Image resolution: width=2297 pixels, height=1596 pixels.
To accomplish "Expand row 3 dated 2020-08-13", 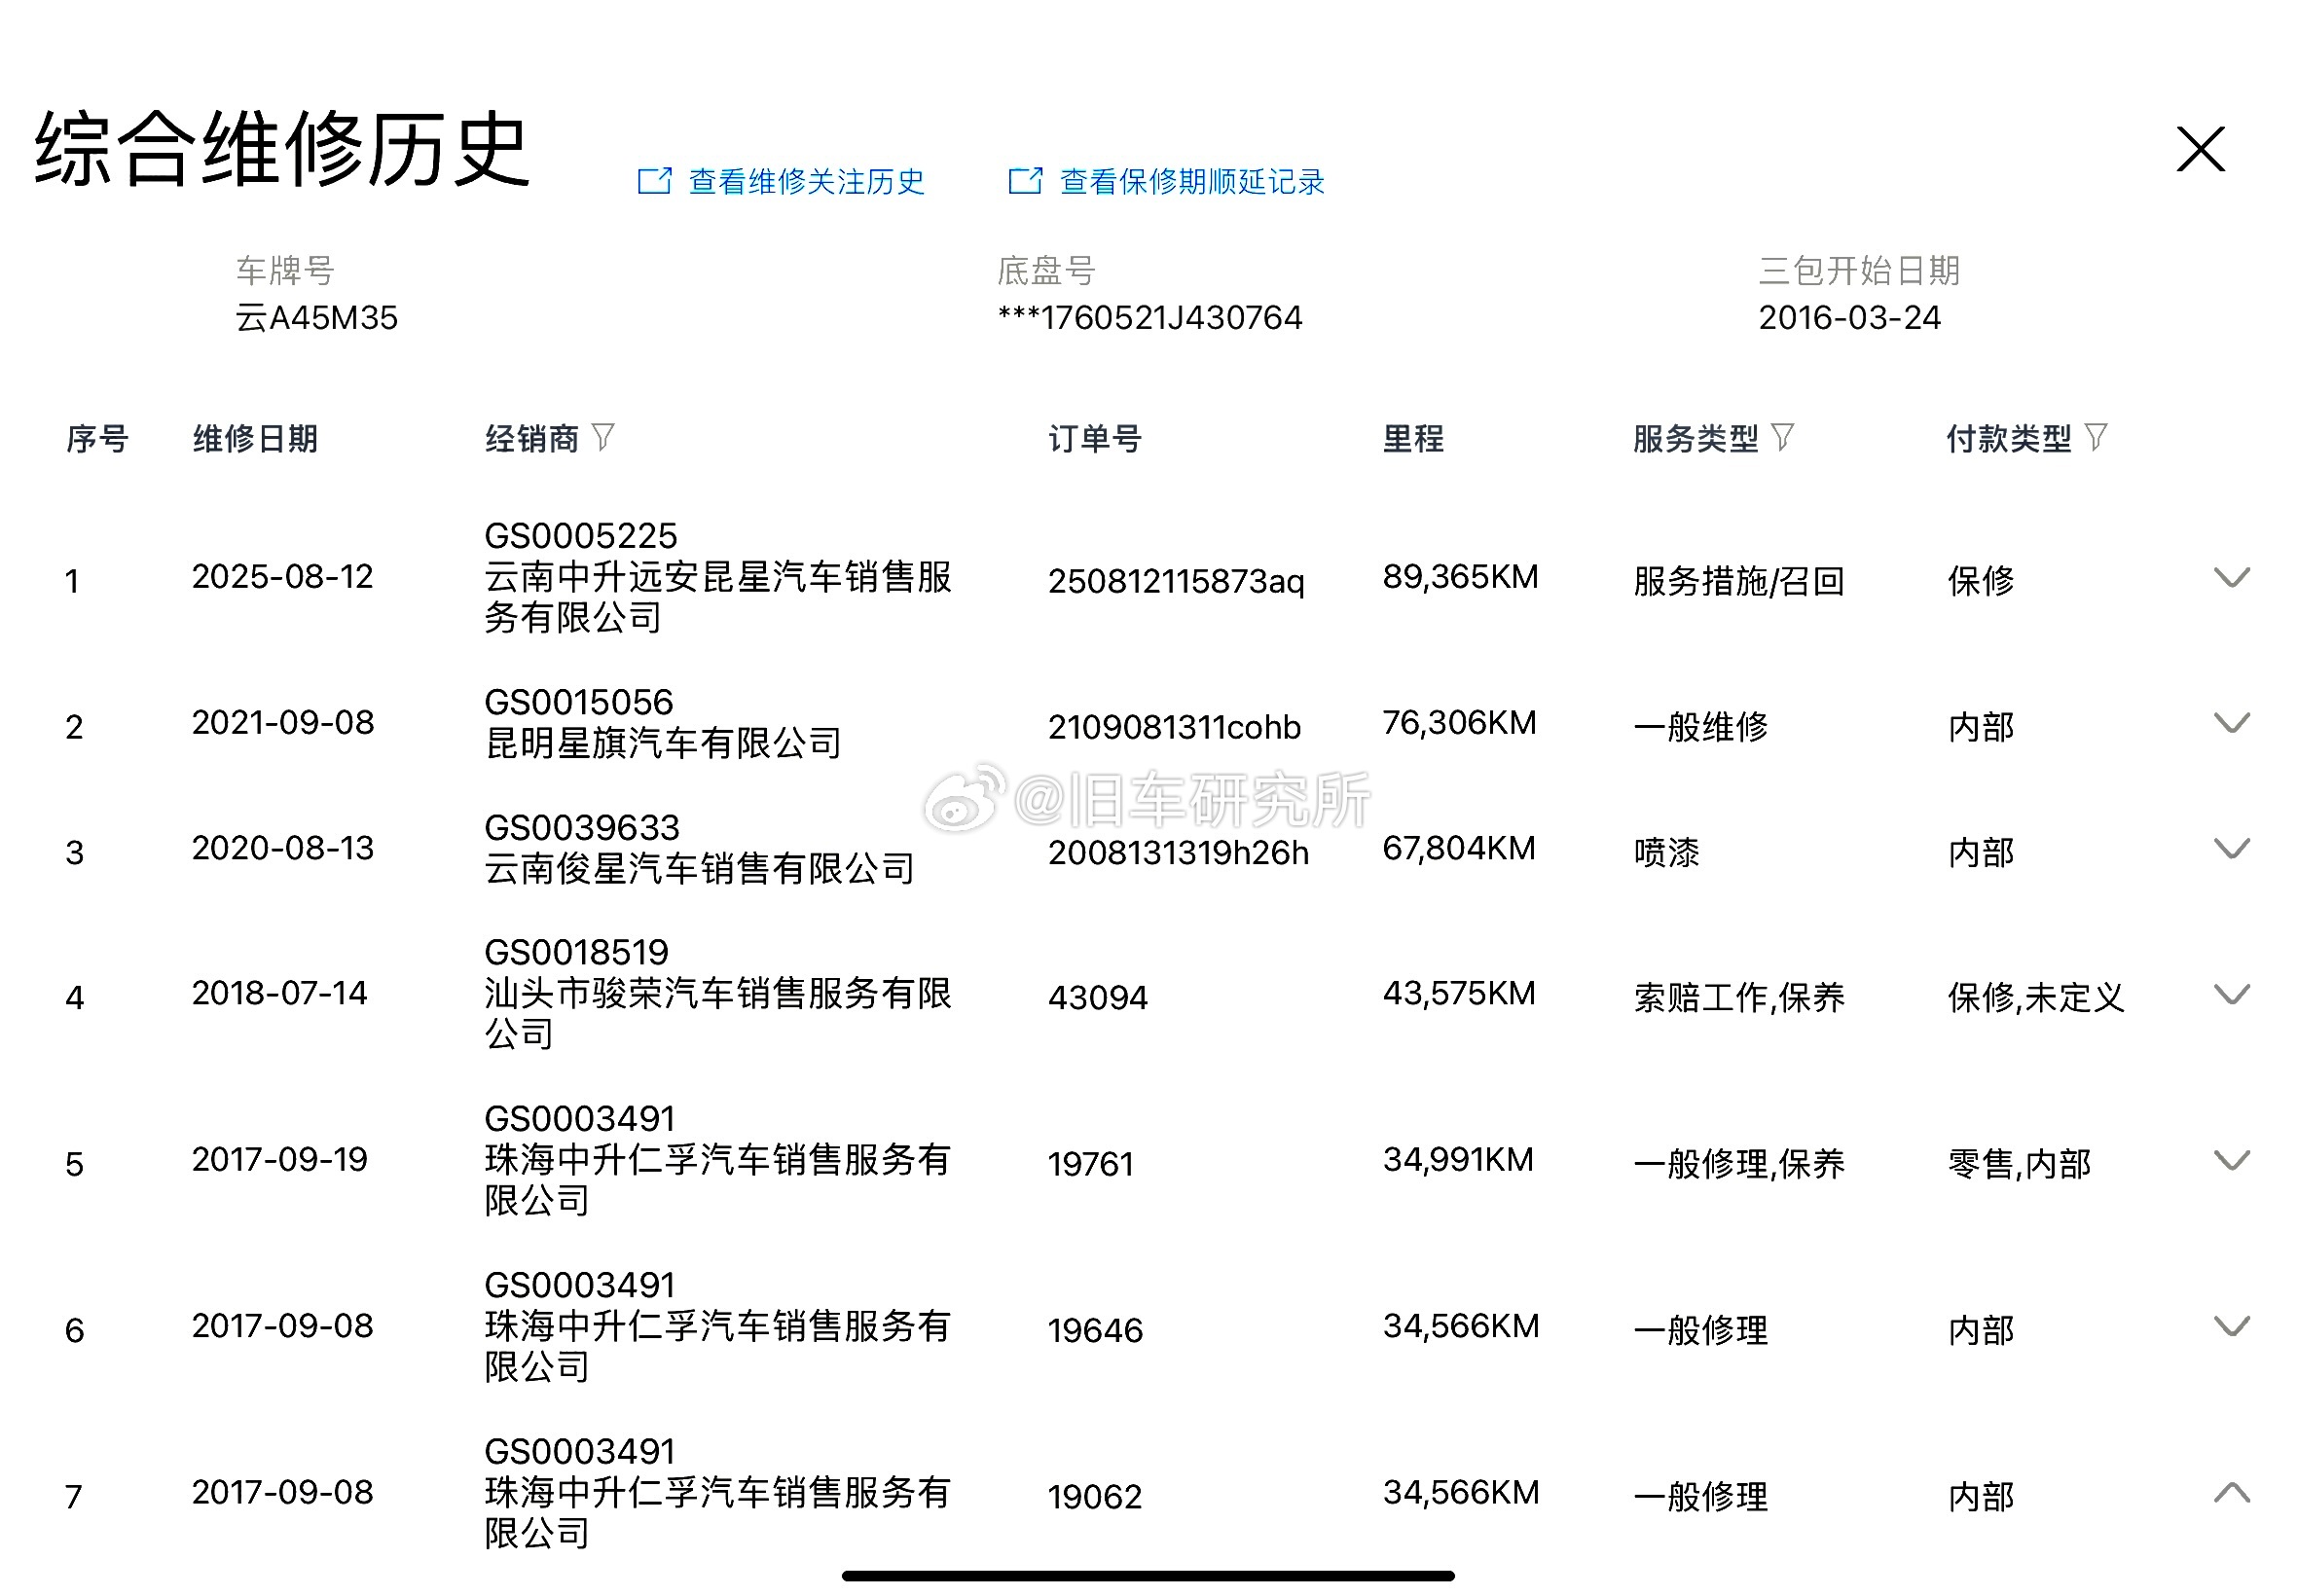I will tap(2231, 849).
